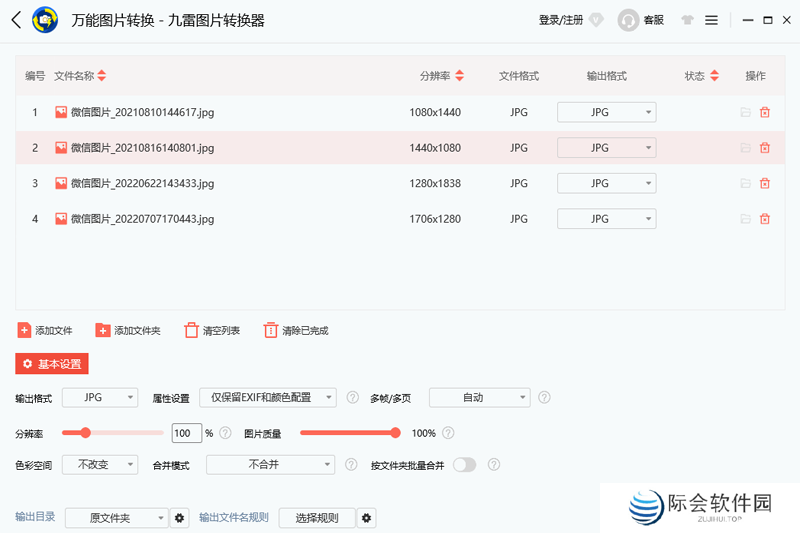Click the 清空列表 button
Viewport: 800px width, 533px height.
point(211,331)
